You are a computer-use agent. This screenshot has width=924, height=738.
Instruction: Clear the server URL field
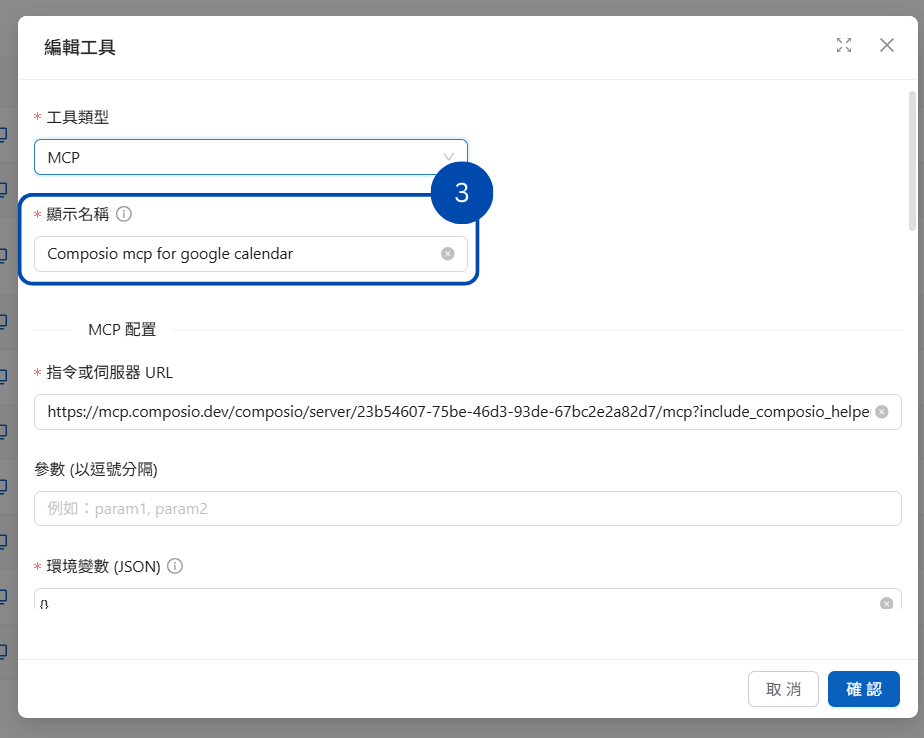pyautogui.click(x=881, y=411)
